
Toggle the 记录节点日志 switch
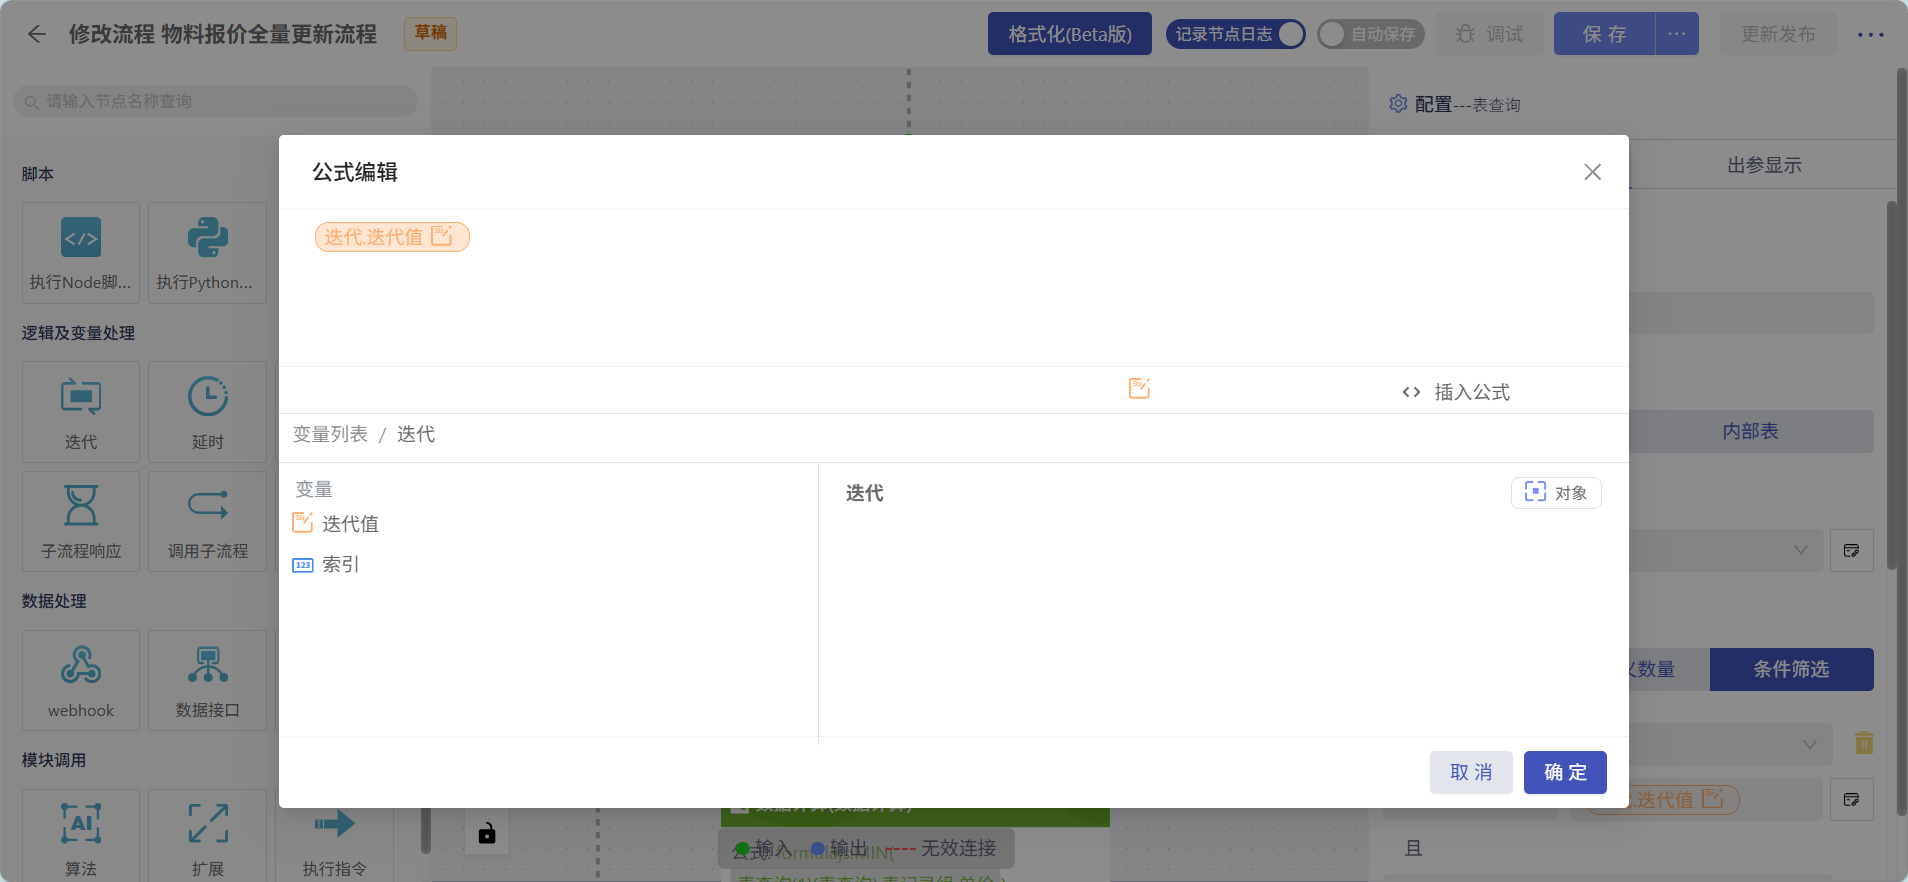(1236, 34)
